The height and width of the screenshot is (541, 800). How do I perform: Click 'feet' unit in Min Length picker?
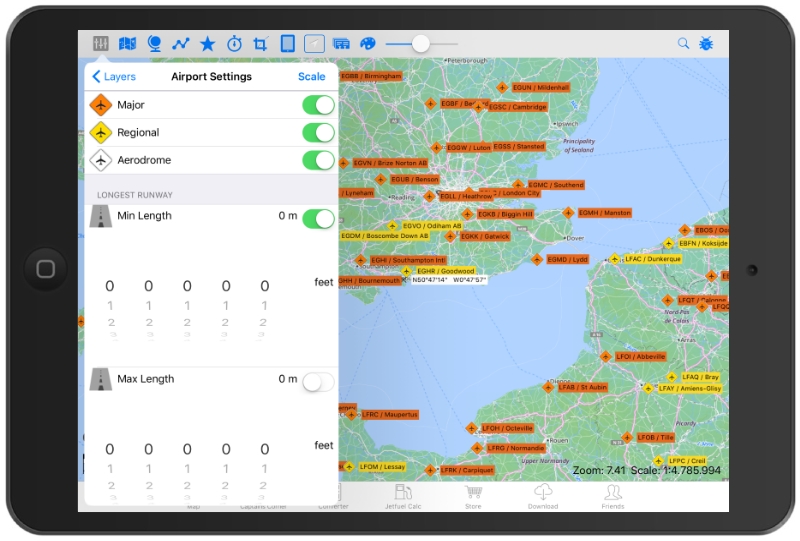pyautogui.click(x=323, y=282)
